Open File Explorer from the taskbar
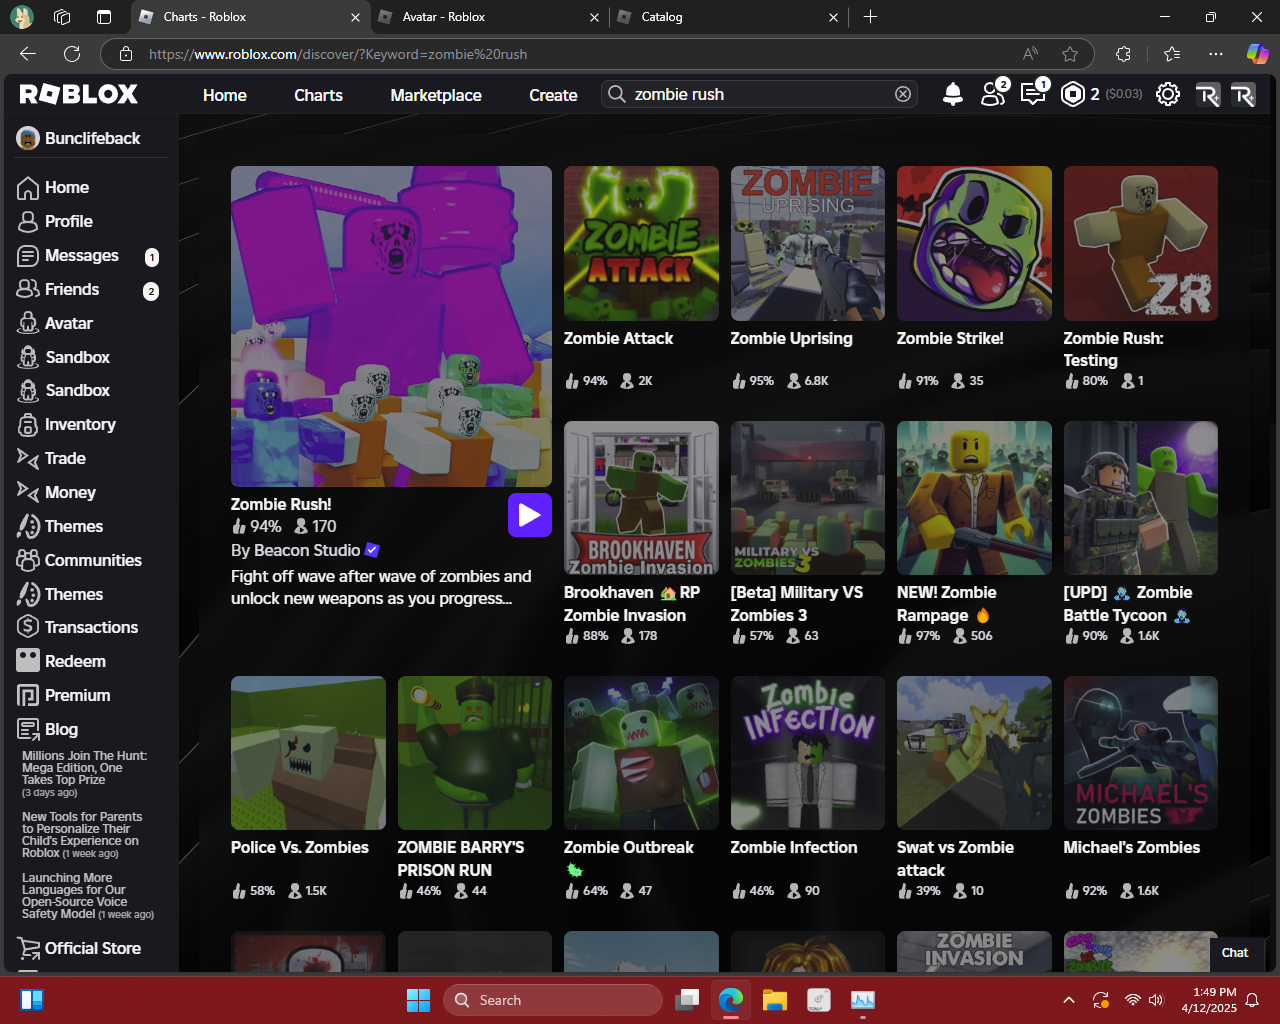 click(775, 1000)
